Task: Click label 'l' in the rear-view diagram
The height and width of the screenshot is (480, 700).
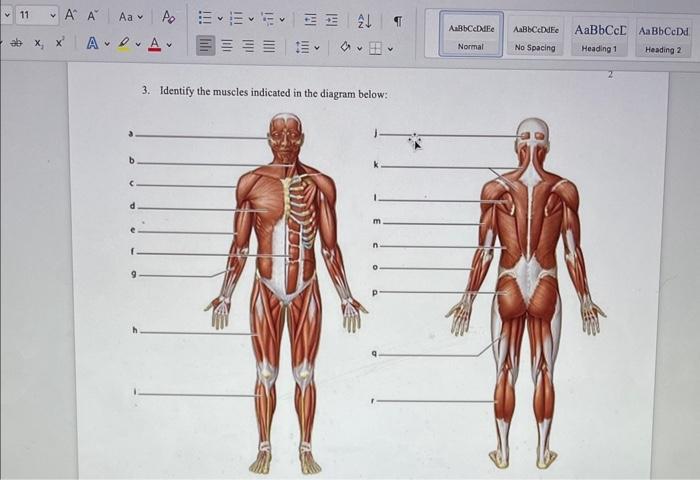Action: click(375, 197)
